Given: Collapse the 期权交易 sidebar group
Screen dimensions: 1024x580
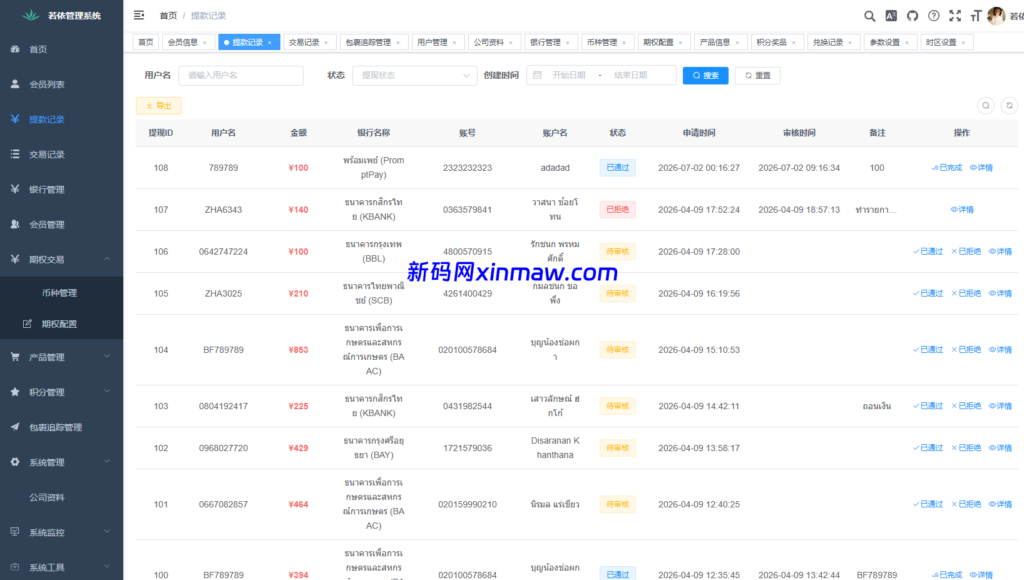Looking at the screenshot, I should tap(61, 259).
